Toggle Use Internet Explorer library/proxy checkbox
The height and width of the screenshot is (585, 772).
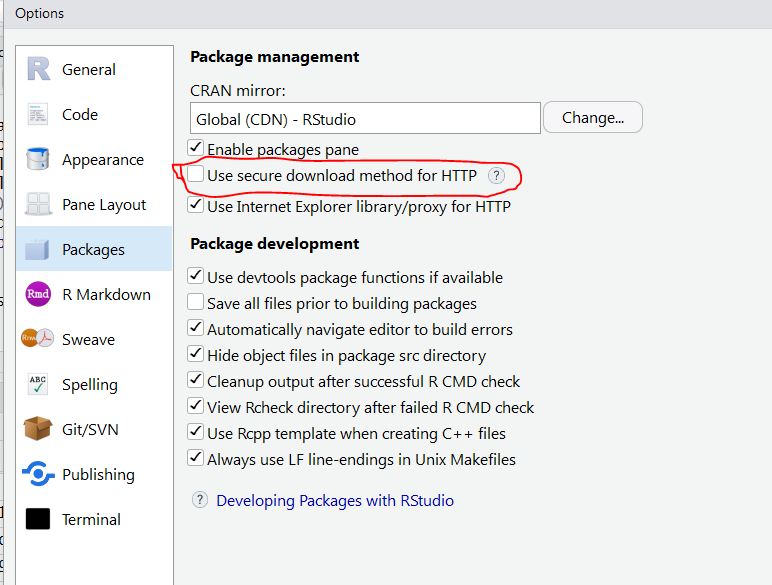[195, 205]
